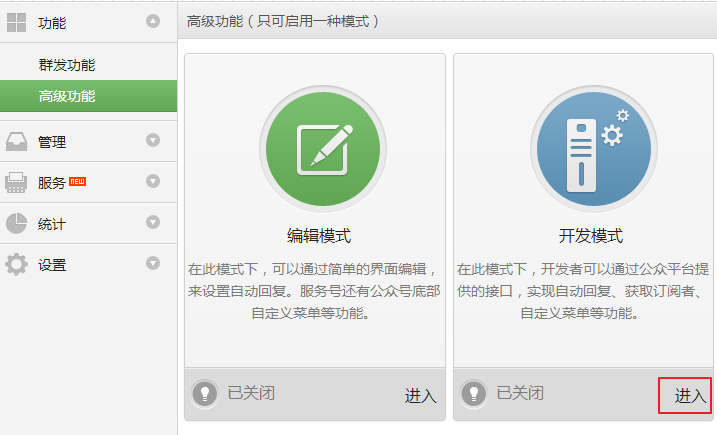Toggle the lightbulb switch in 开发模式 card
This screenshot has height=435, width=717.
click(x=474, y=393)
